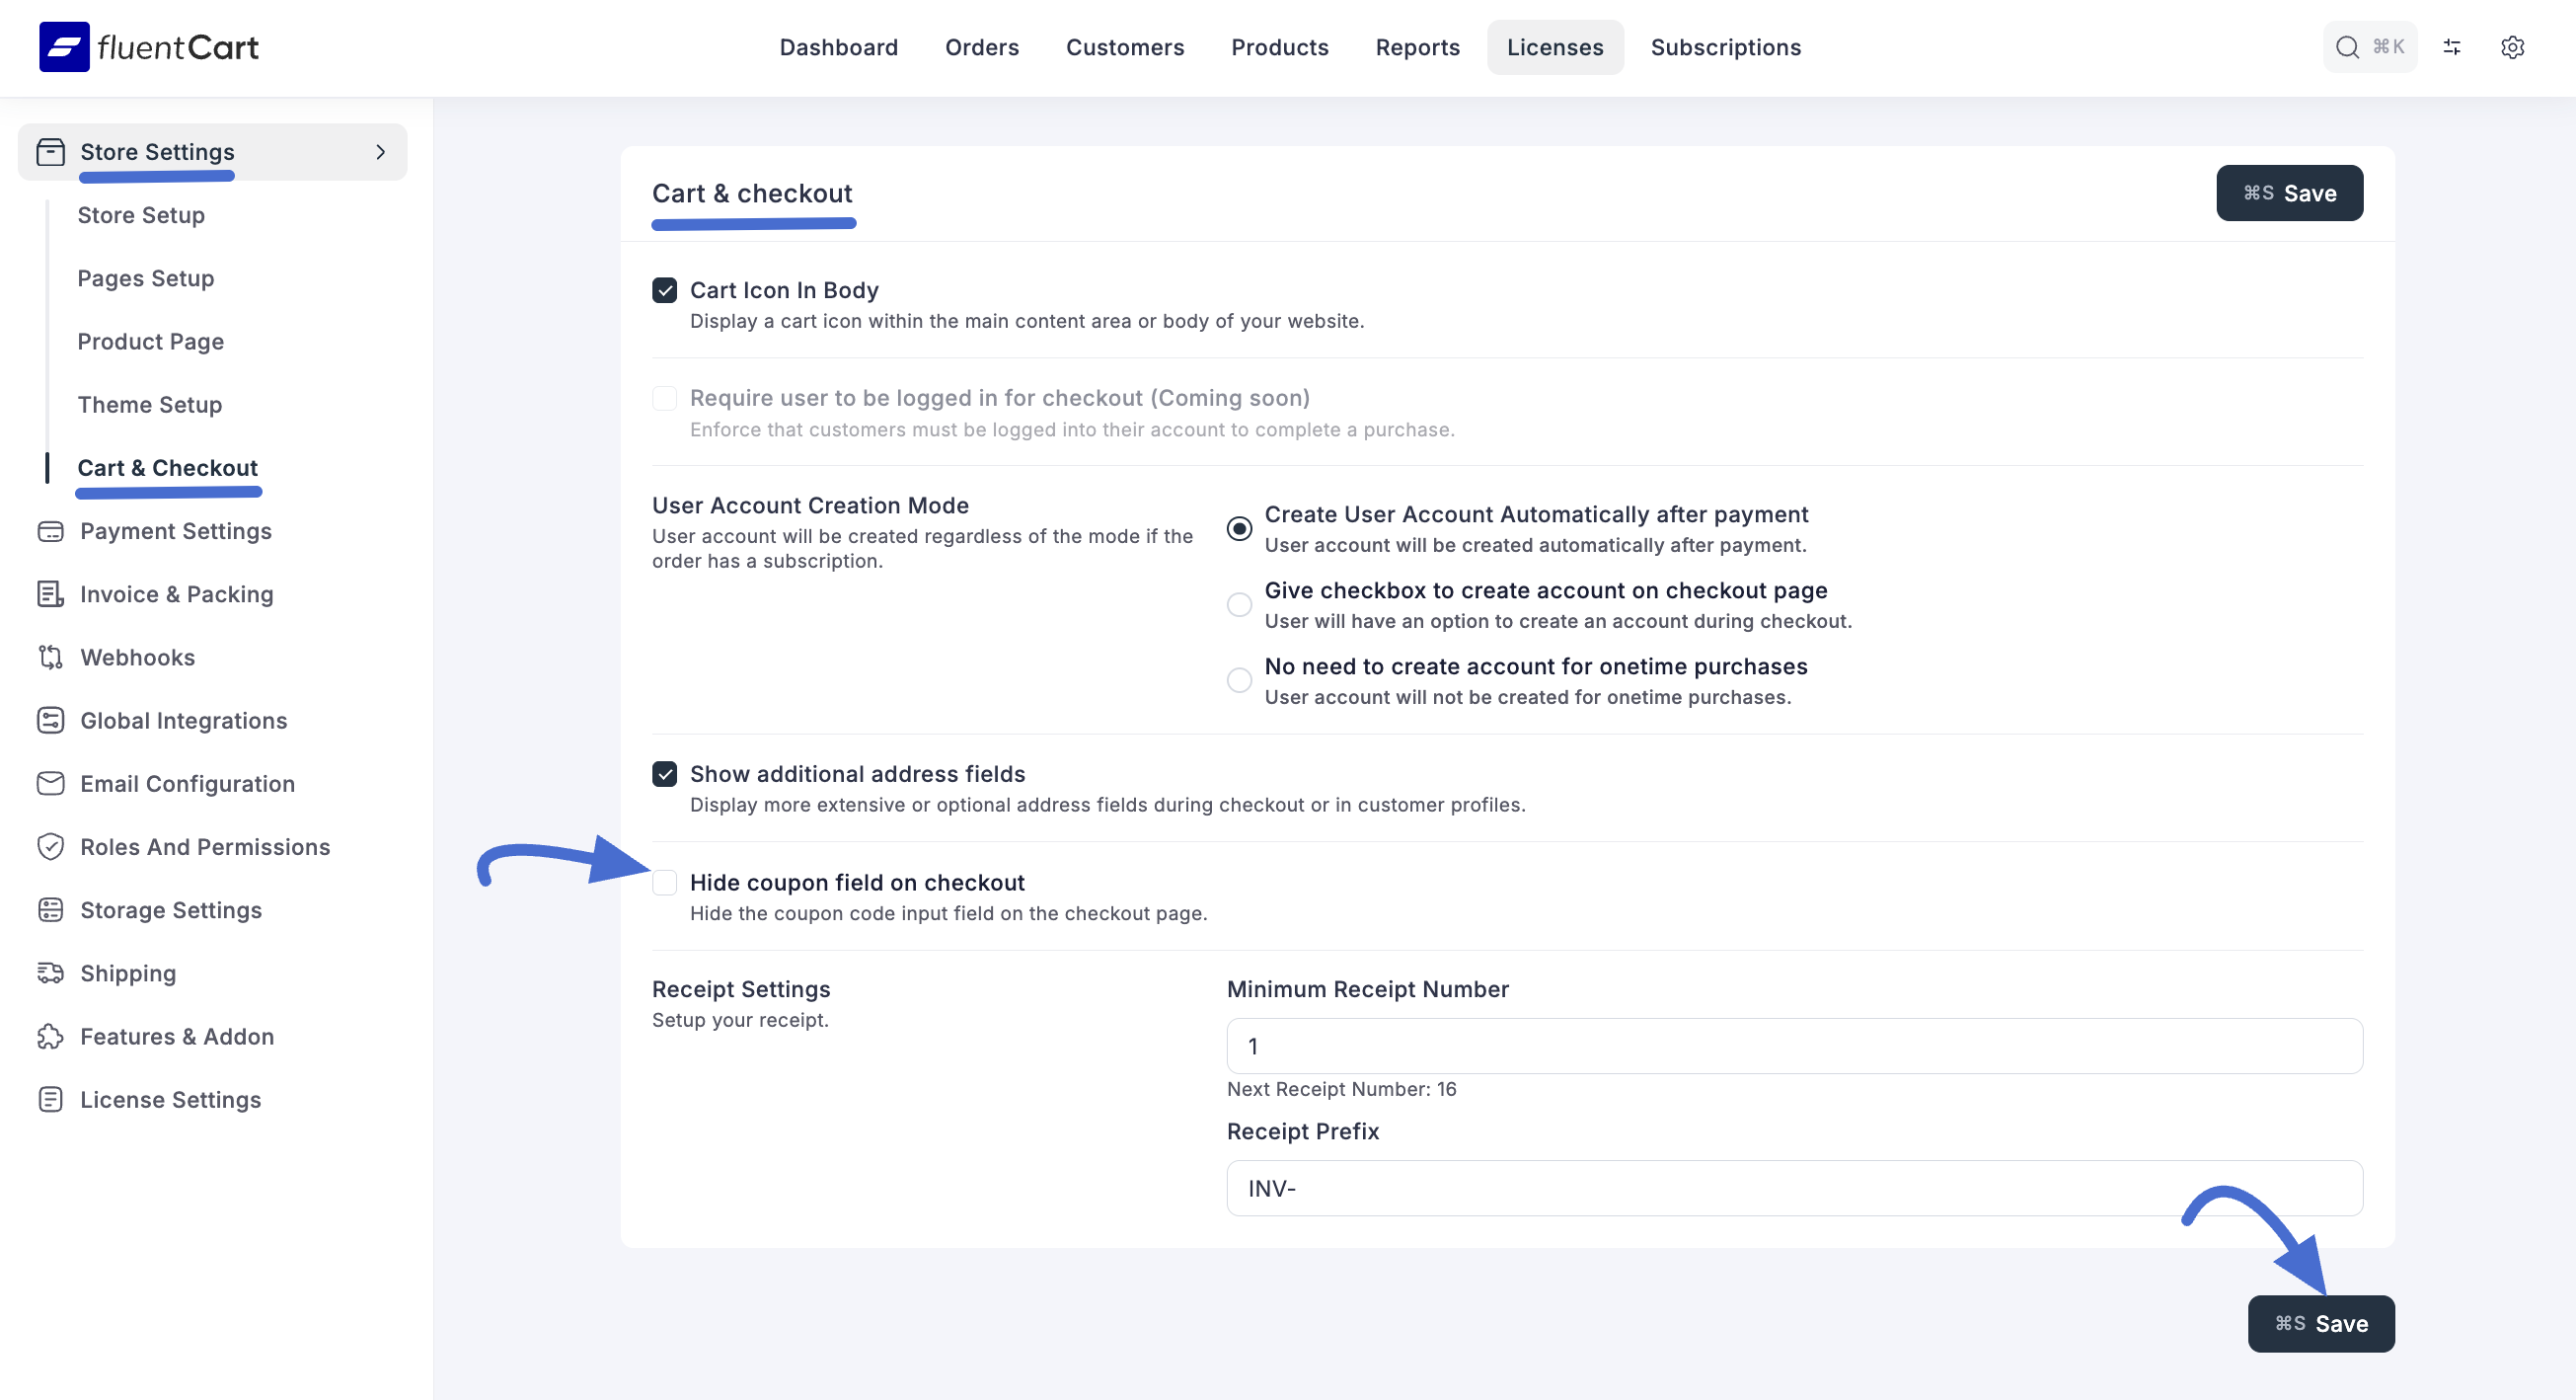
Task: Click the fluentCart logo icon
Action: 64,47
